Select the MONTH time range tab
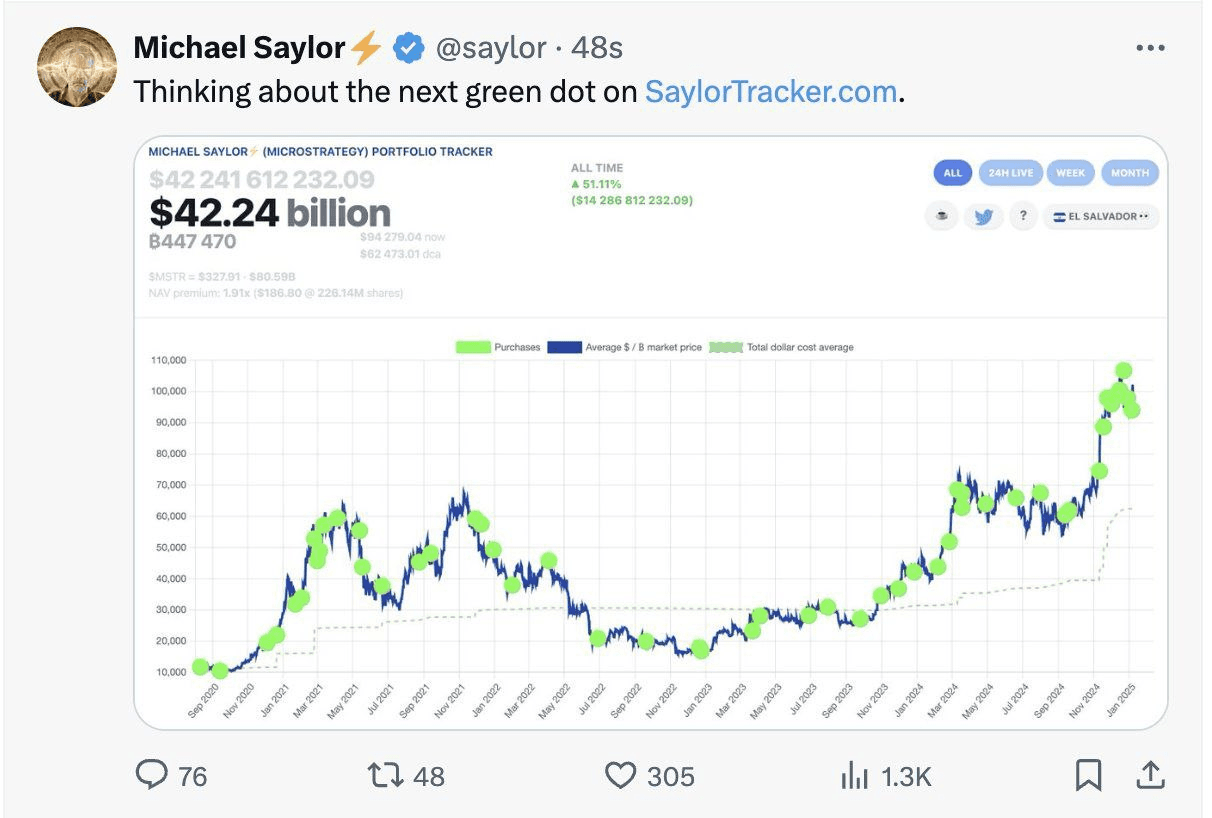This screenshot has width=1212, height=818. click(1130, 173)
